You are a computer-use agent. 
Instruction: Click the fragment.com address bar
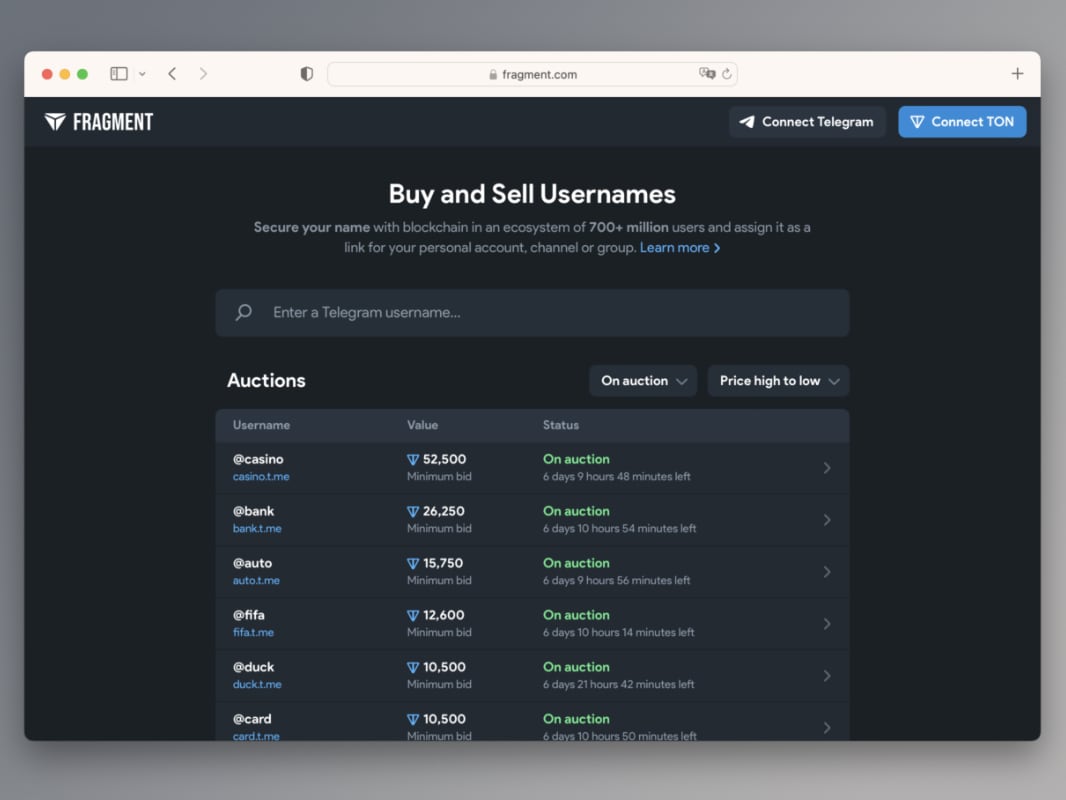tap(532, 74)
